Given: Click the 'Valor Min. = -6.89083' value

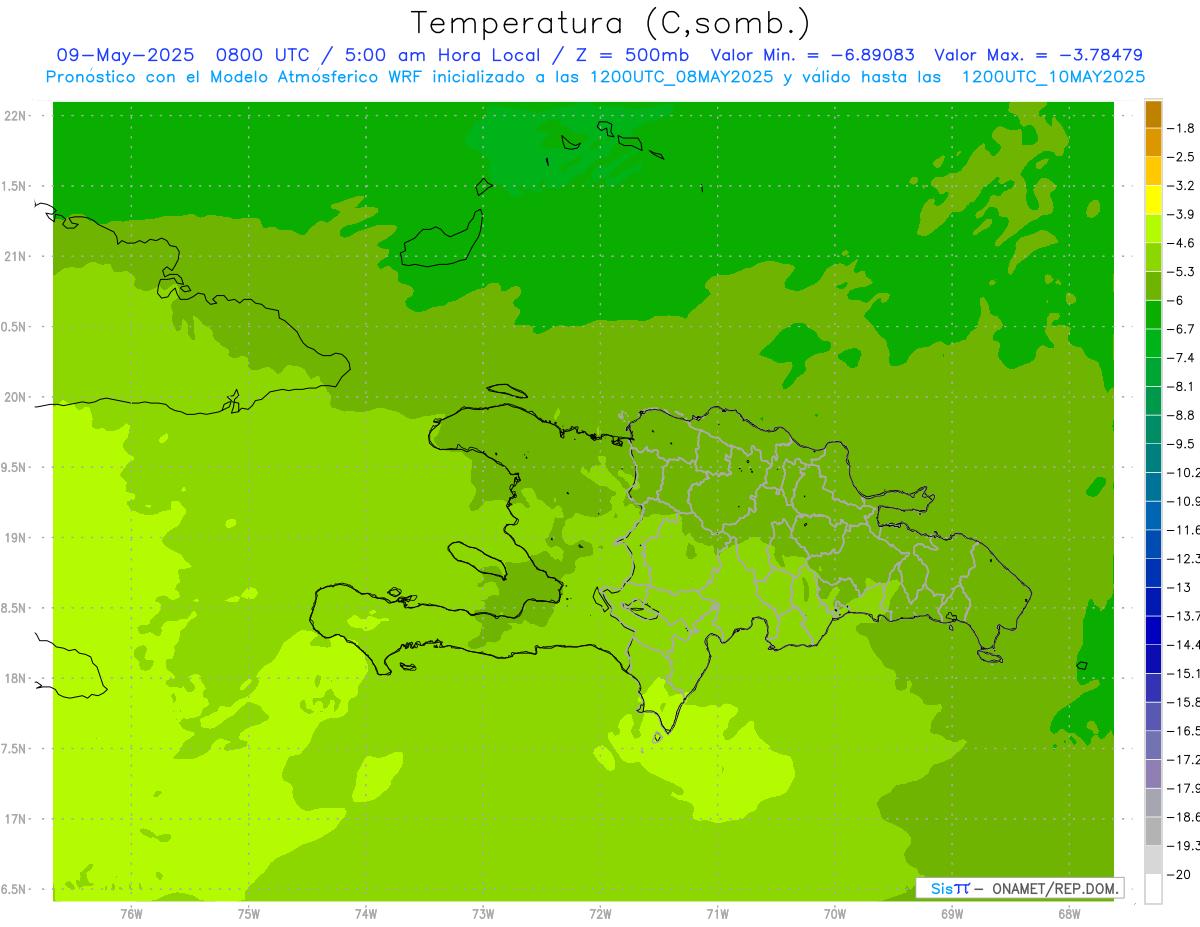Looking at the screenshot, I should pos(812,55).
